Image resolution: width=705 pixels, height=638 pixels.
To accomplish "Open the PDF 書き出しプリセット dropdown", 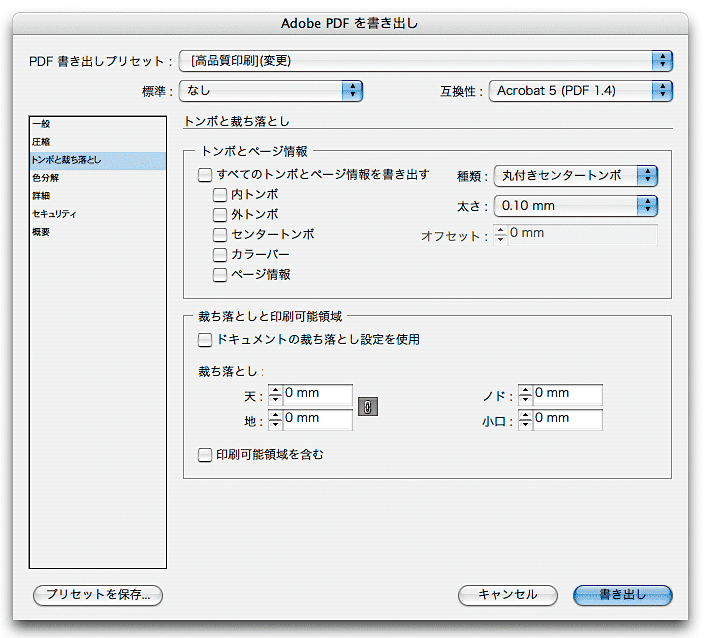I will [x=425, y=61].
